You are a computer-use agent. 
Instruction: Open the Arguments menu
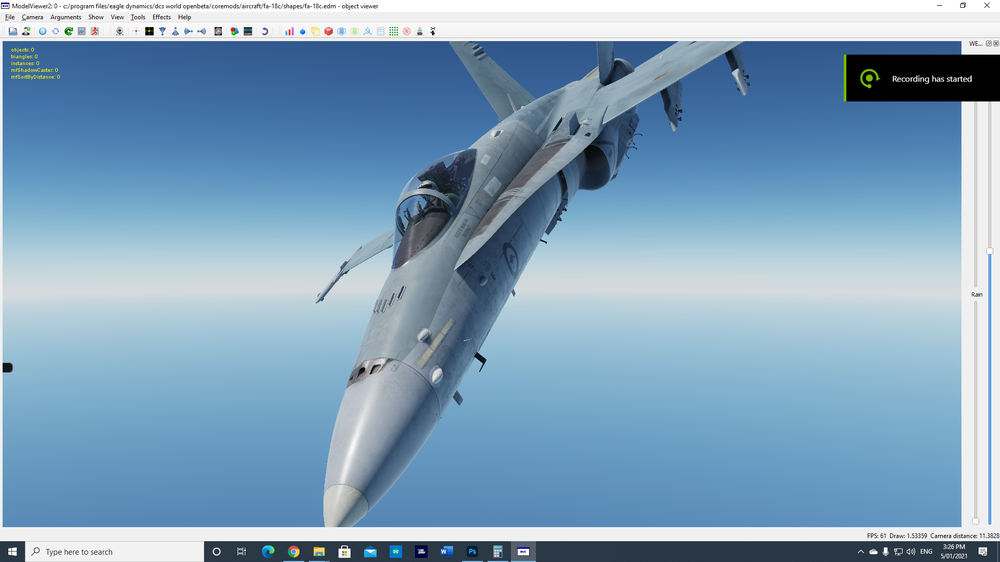click(x=66, y=17)
